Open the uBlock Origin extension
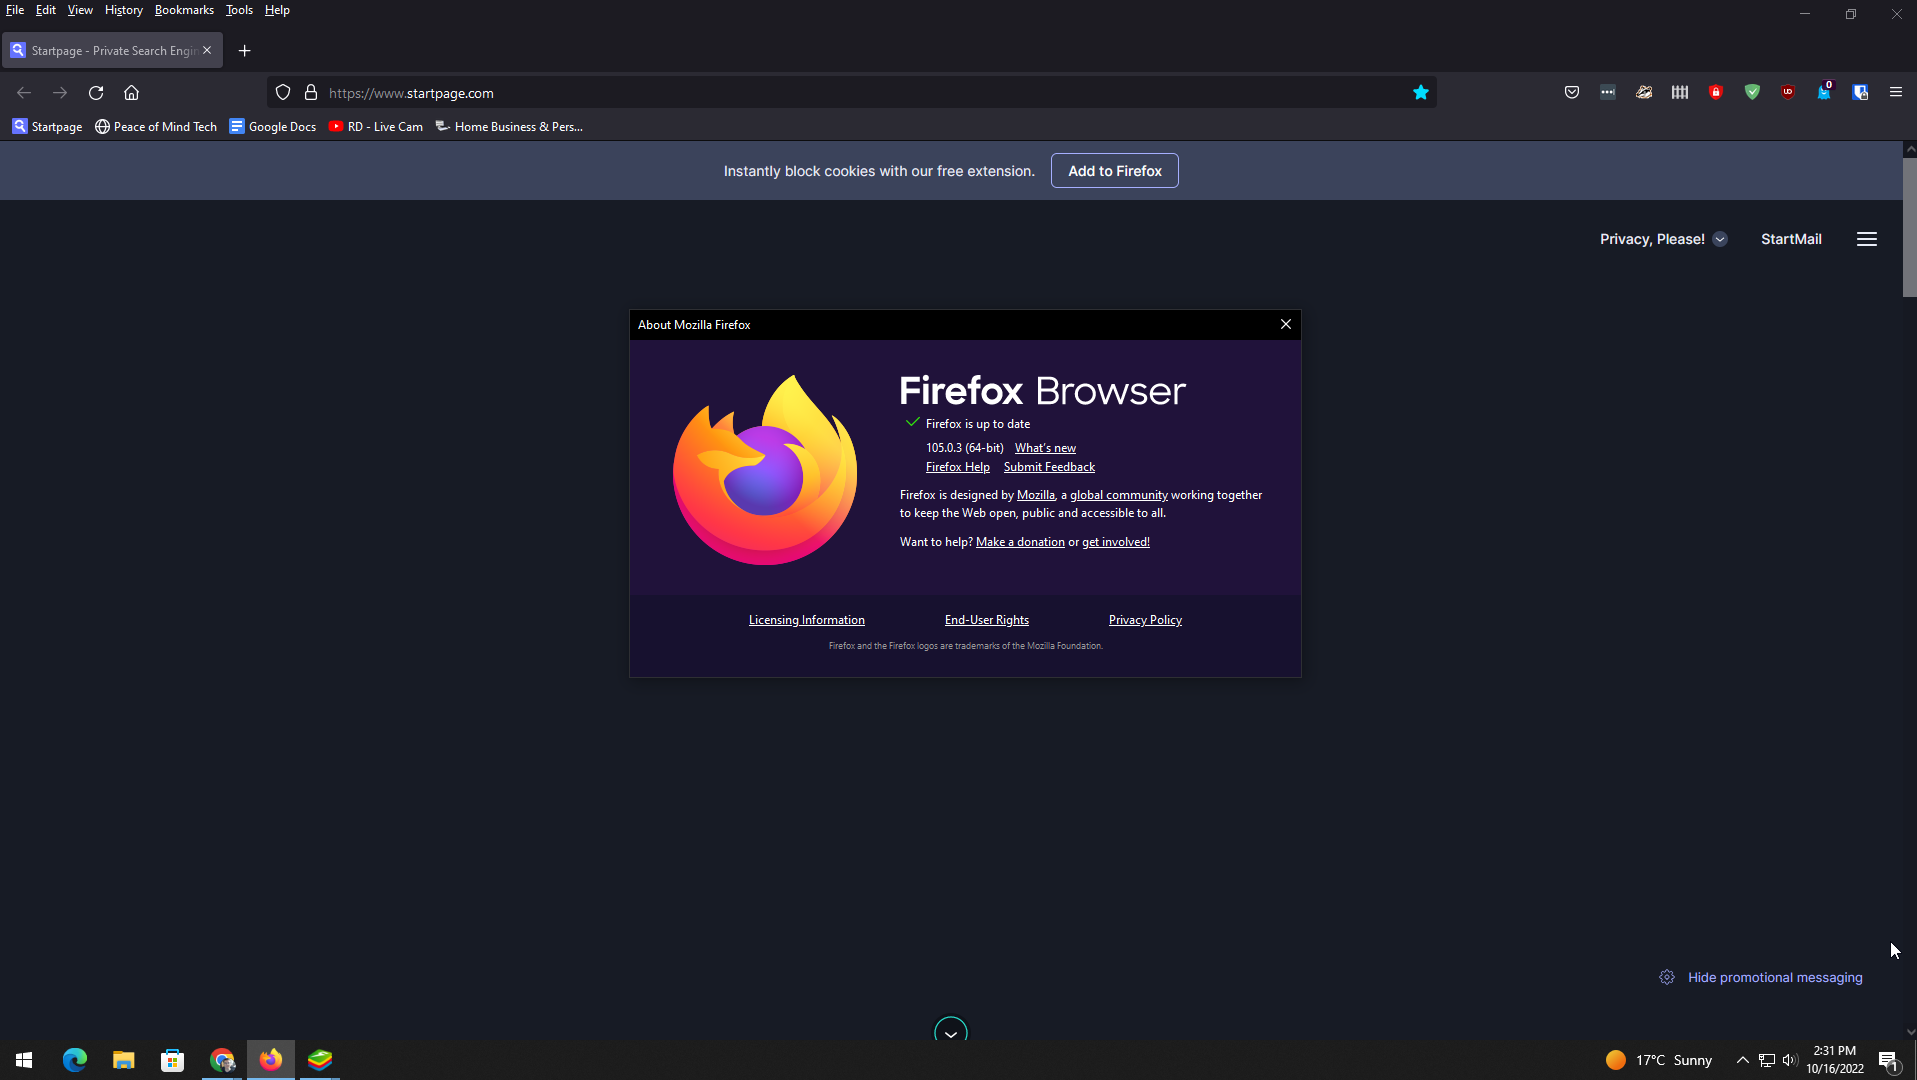Viewport: 1917px width, 1080px height. tap(1788, 92)
